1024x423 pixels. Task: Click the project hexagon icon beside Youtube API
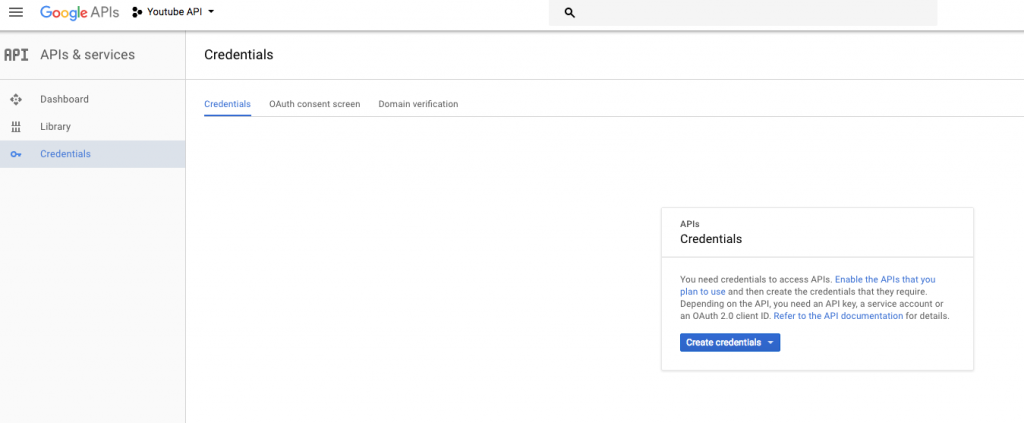tap(137, 12)
